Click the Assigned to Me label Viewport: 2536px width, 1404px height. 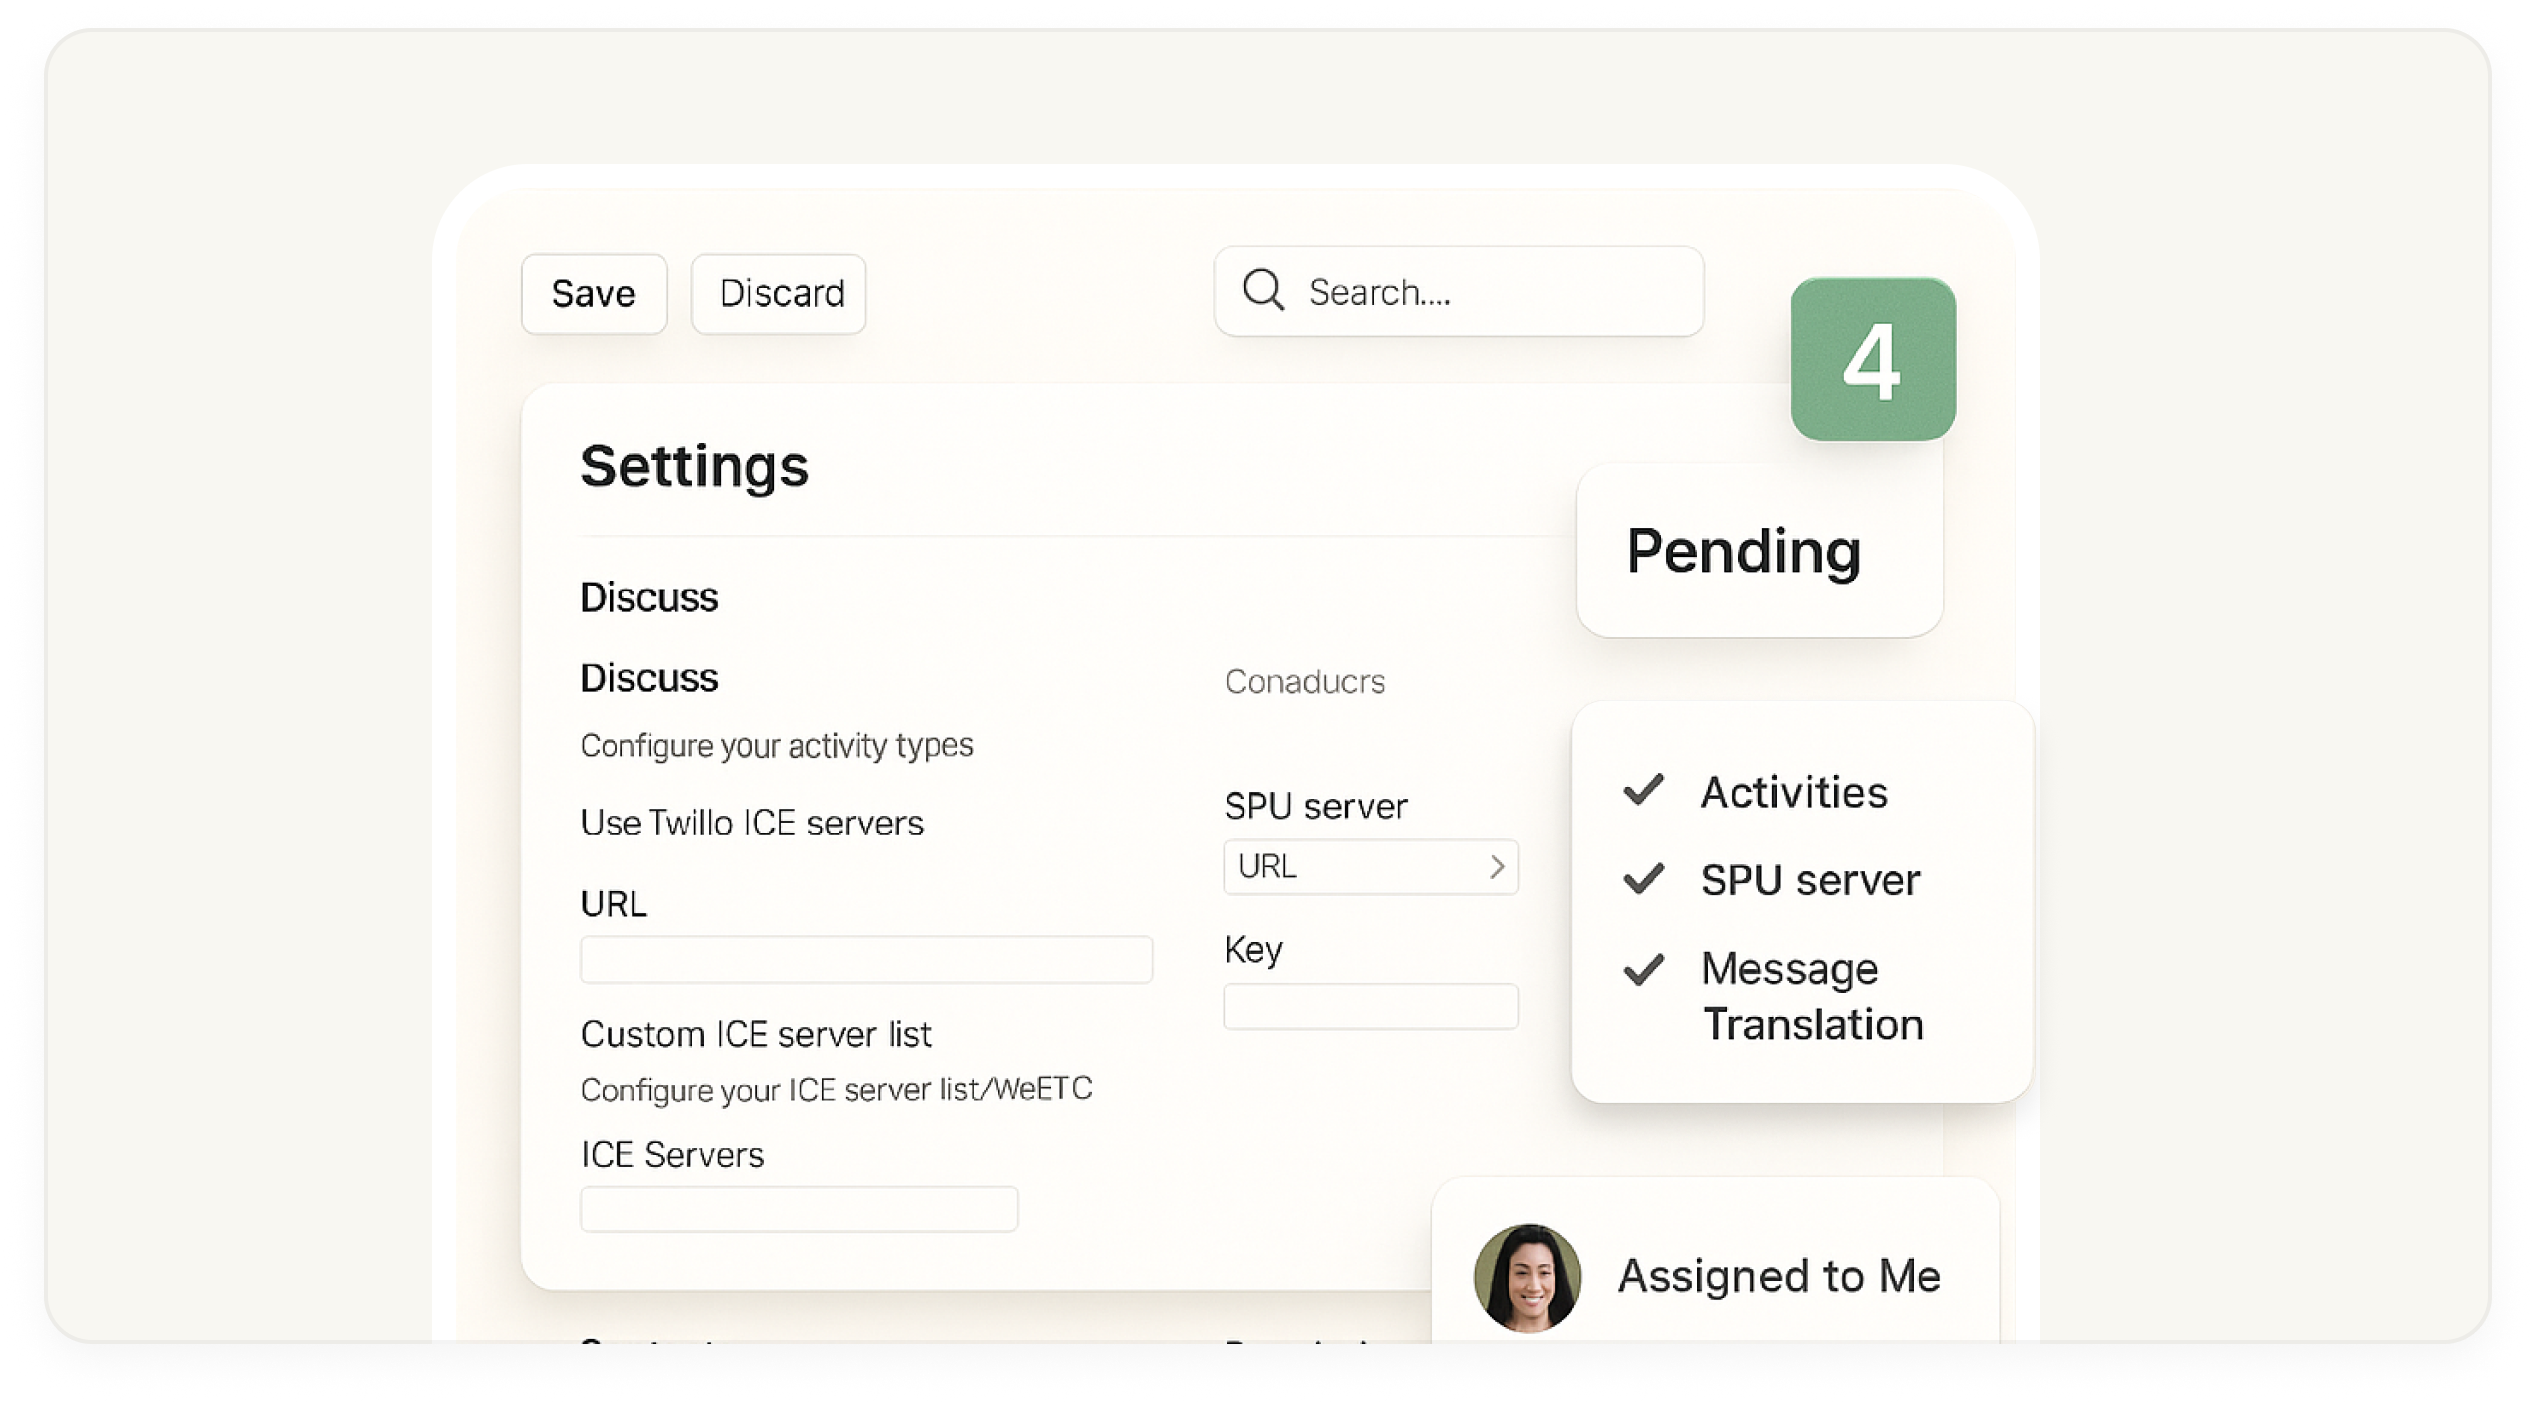tap(1778, 1276)
